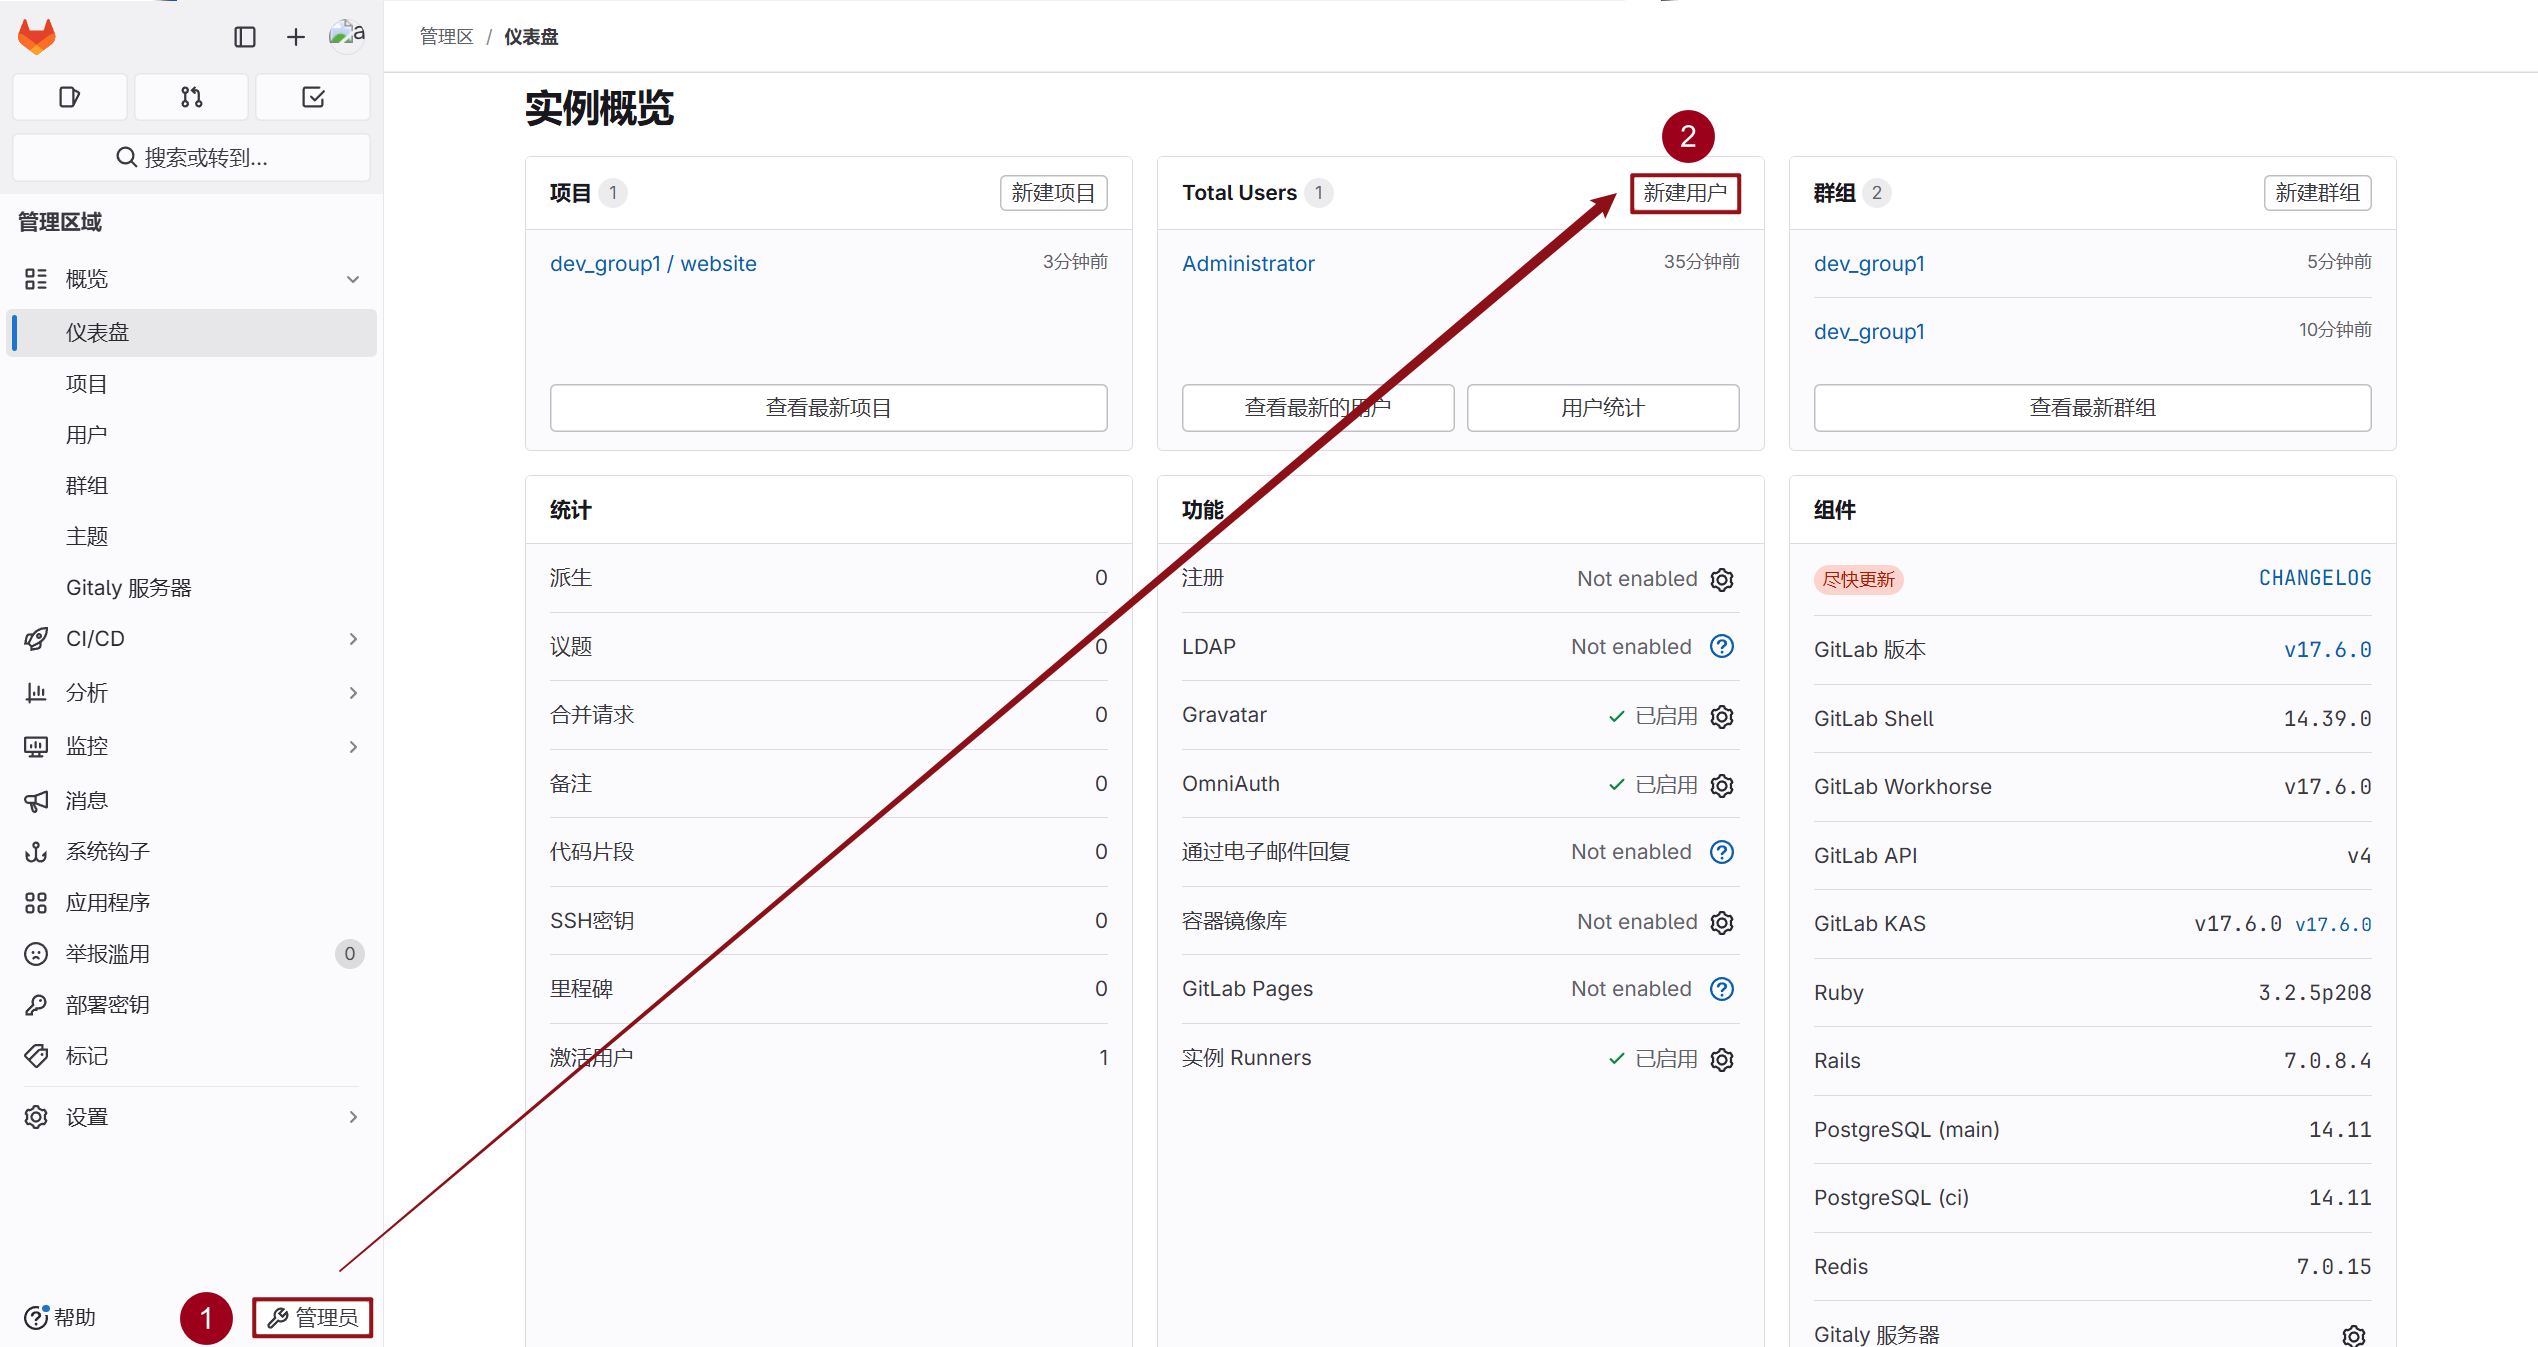Open dev_group1 group created 5分钟前
This screenshot has height=1347, width=2538.
1869,264
